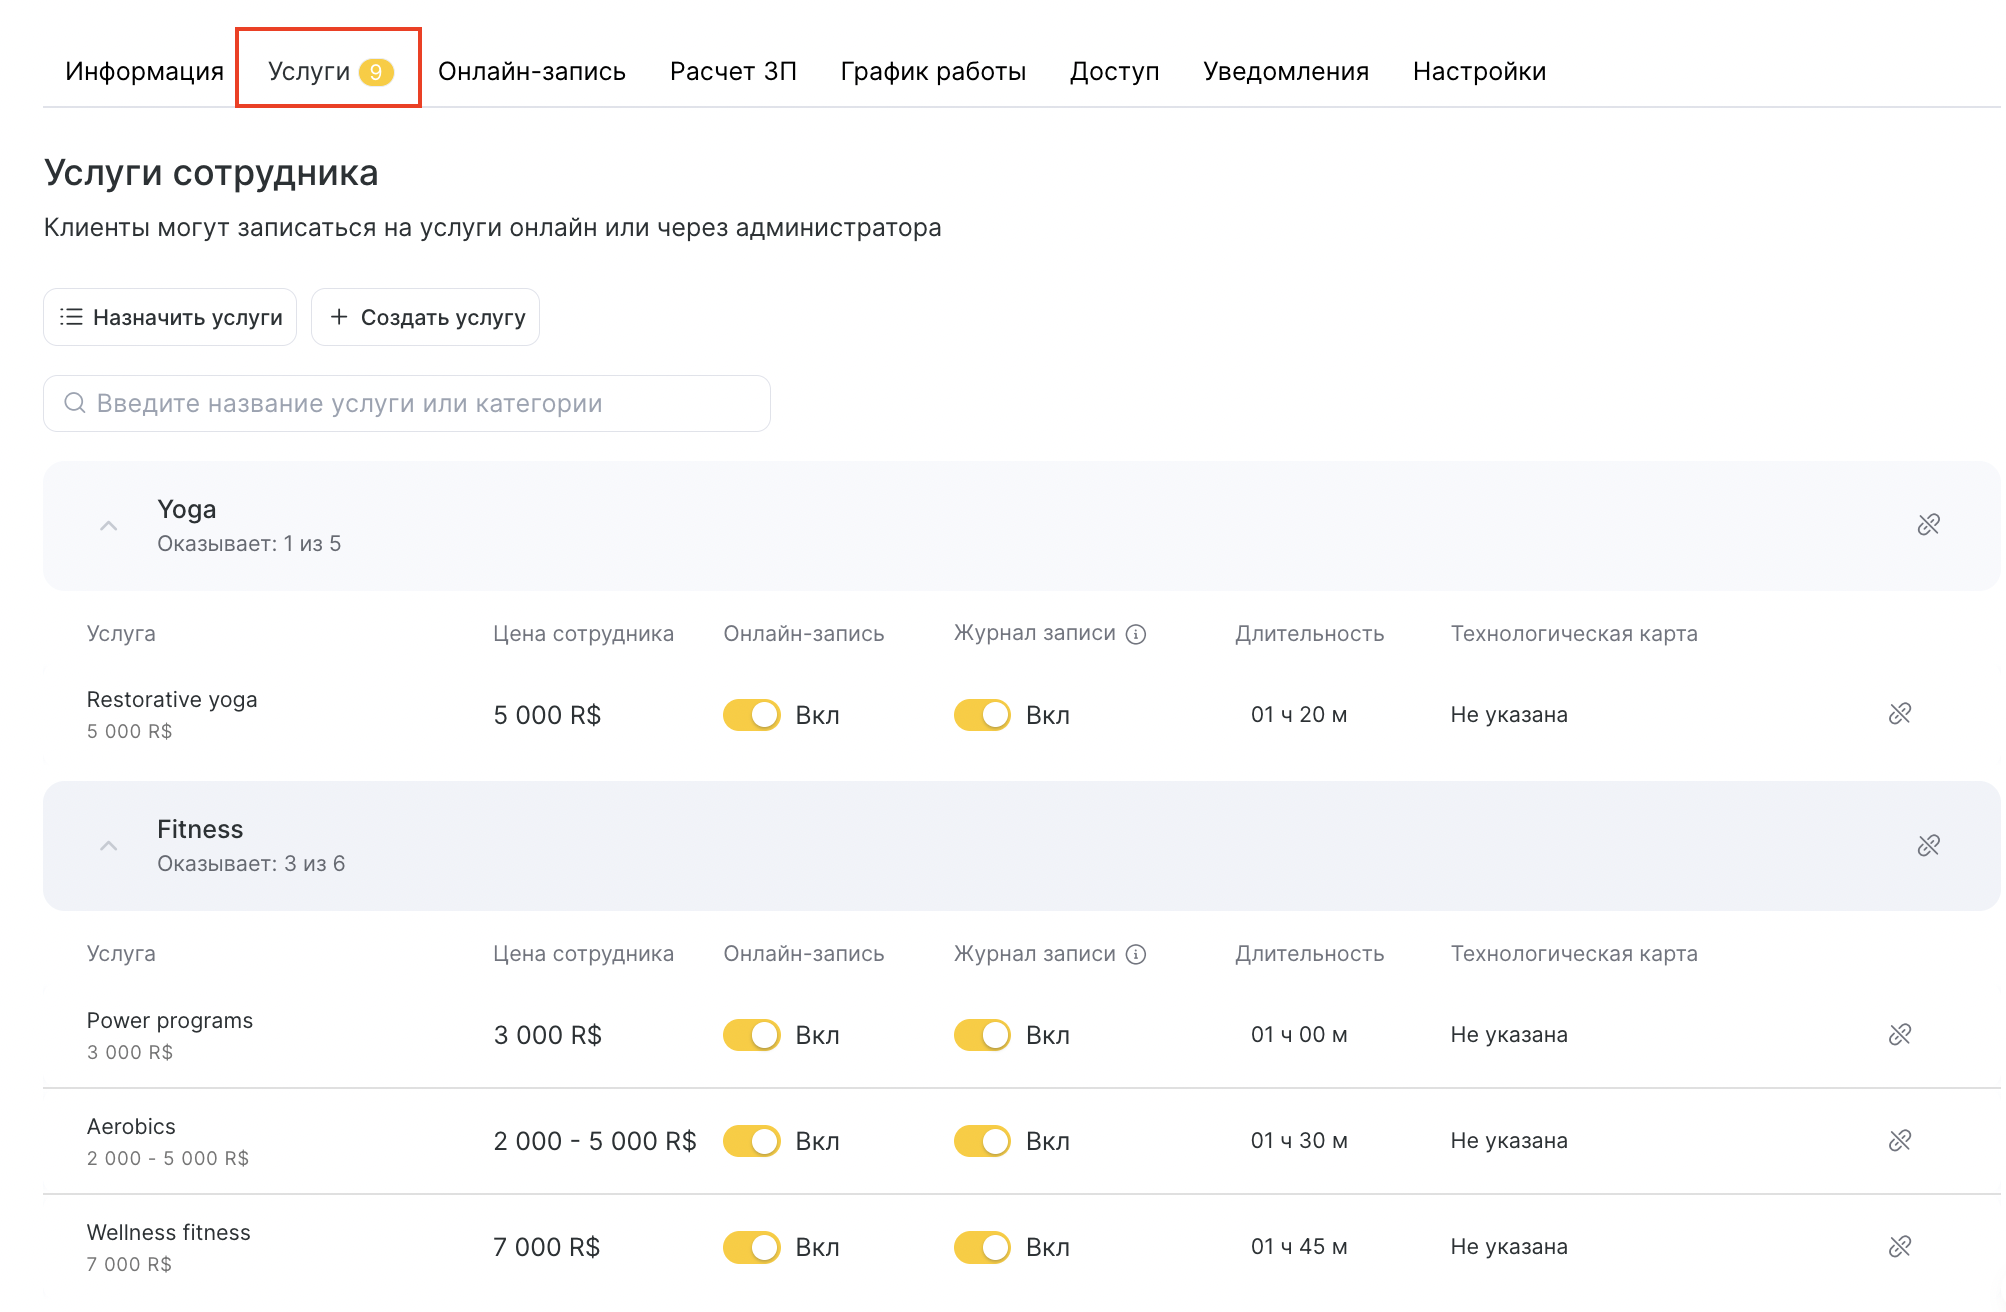The height and width of the screenshot is (1312, 2006).
Task: Unlink Aerobics service from employee
Action: click(1899, 1140)
